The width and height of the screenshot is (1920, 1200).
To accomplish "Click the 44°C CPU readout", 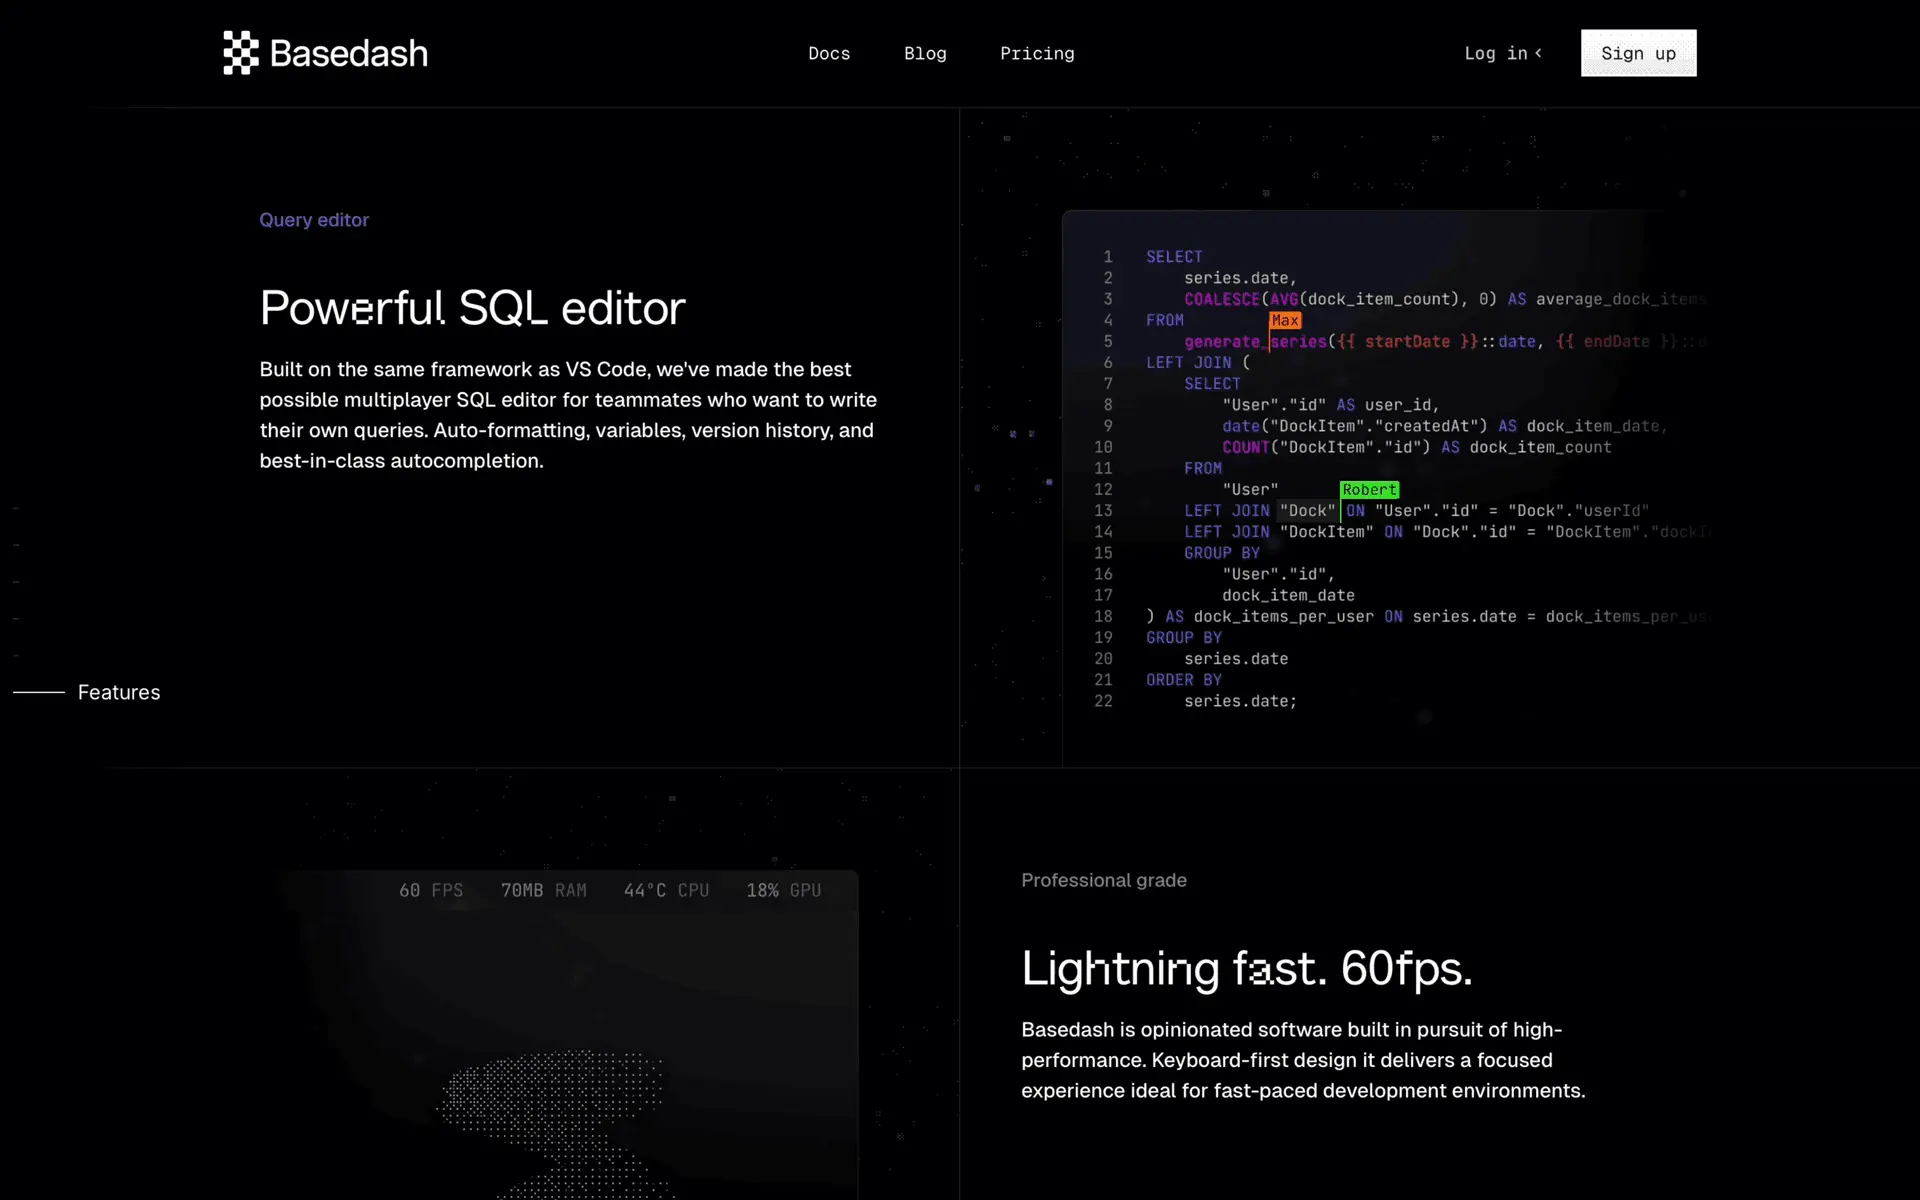I will click(666, 890).
